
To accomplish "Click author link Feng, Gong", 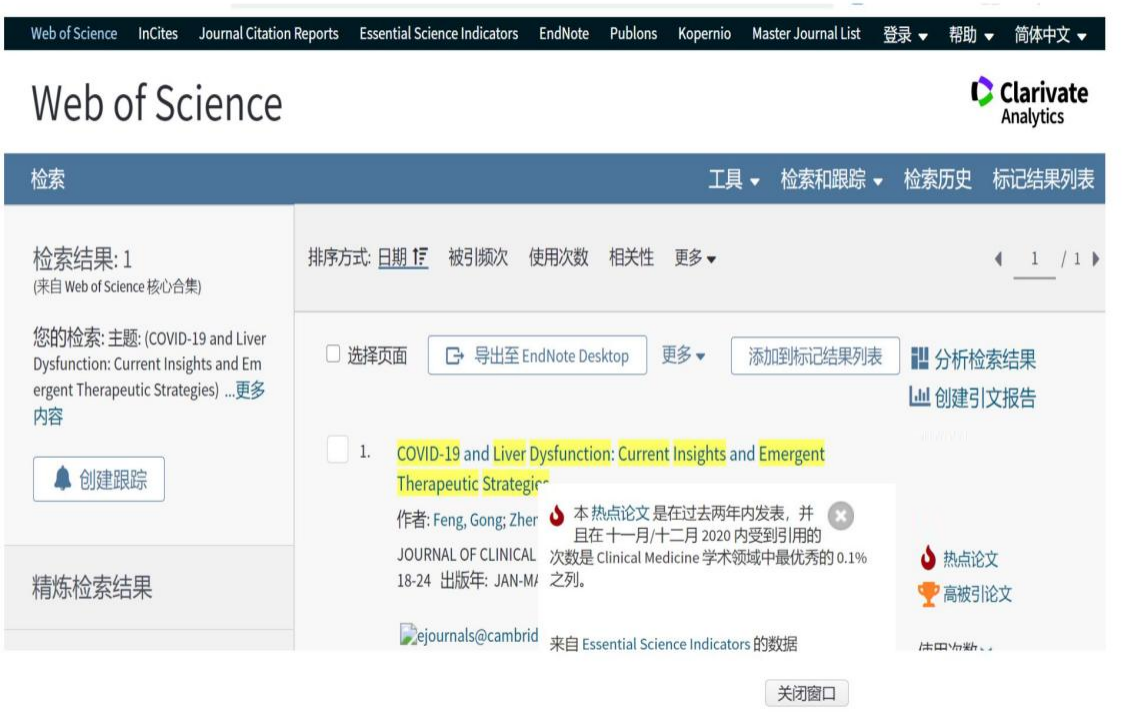I will [467, 519].
